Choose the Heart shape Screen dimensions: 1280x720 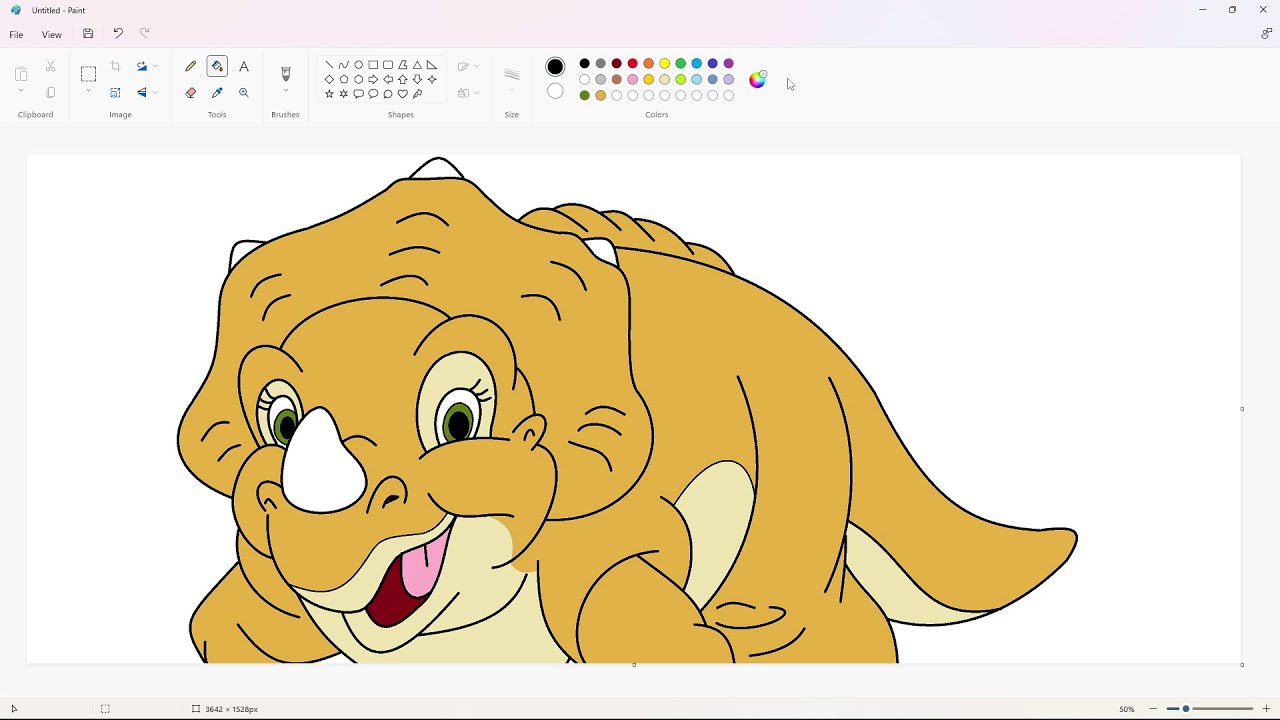(x=403, y=94)
